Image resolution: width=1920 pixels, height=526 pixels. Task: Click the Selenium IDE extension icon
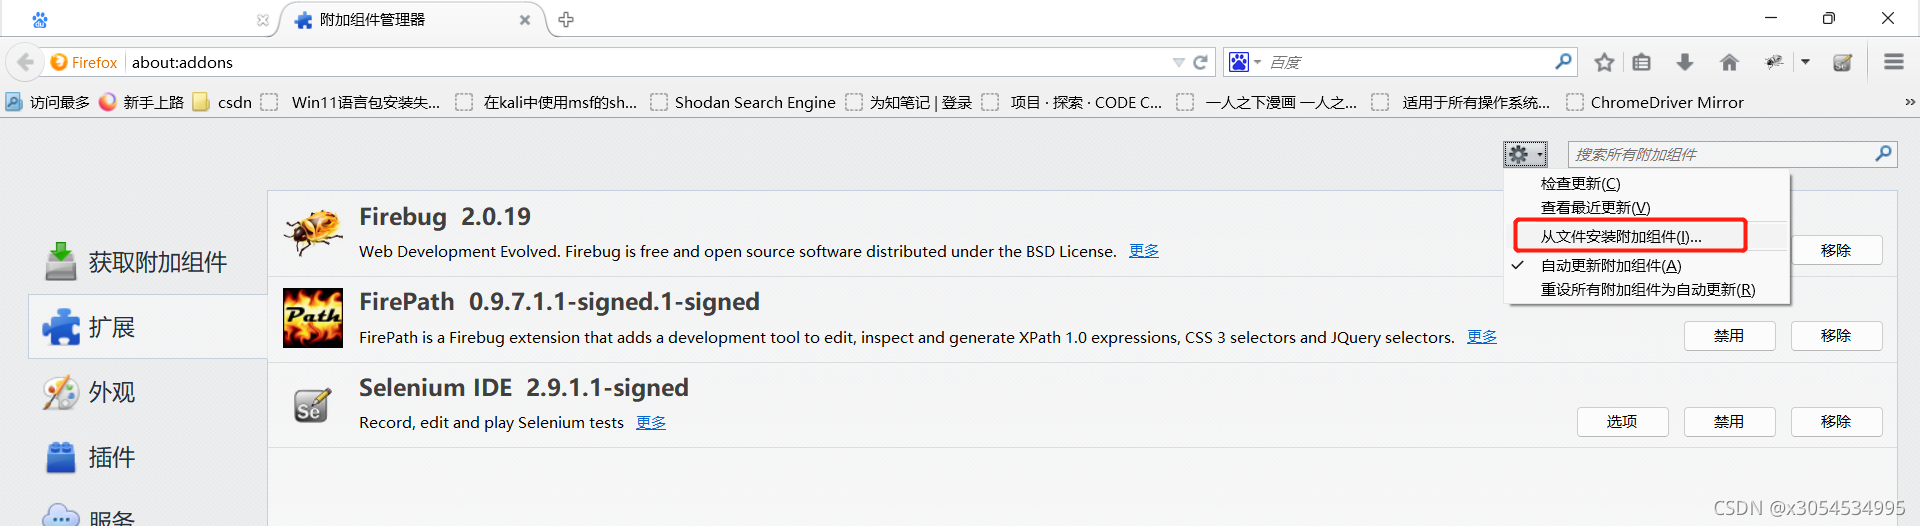point(312,404)
